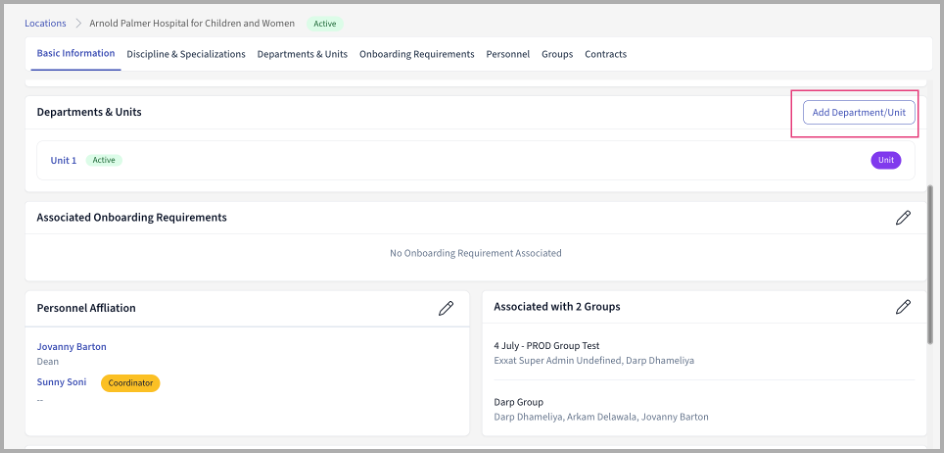The image size is (944, 454).
Task: Click pencil icon in Personnel Affiliation card
Action: [x=446, y=308]
